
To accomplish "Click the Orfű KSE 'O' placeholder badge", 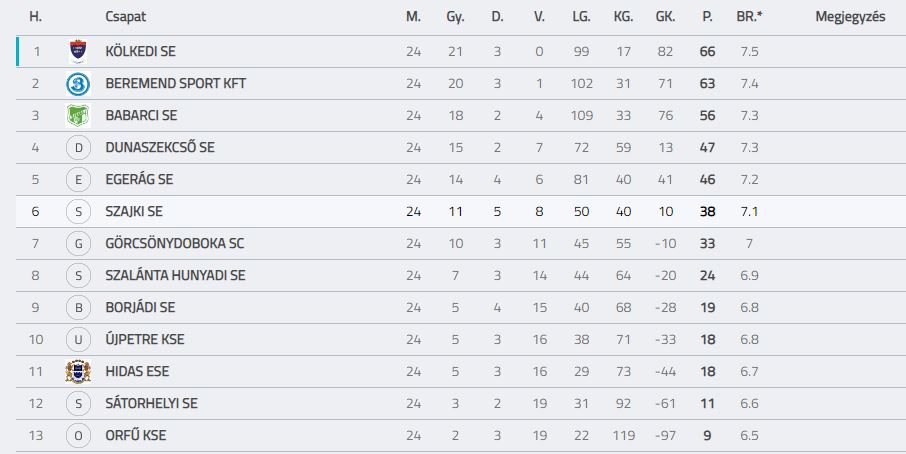I will click(x=79, y=436).
